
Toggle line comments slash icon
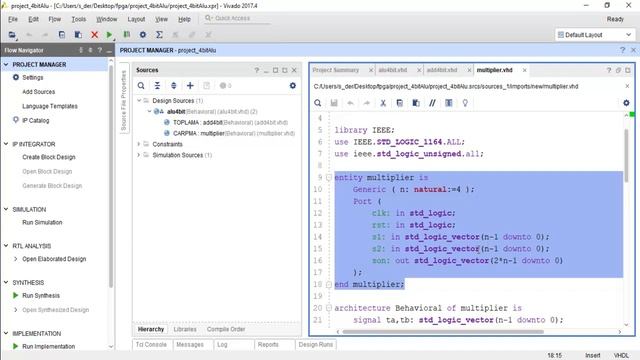[x=432, y=103]
